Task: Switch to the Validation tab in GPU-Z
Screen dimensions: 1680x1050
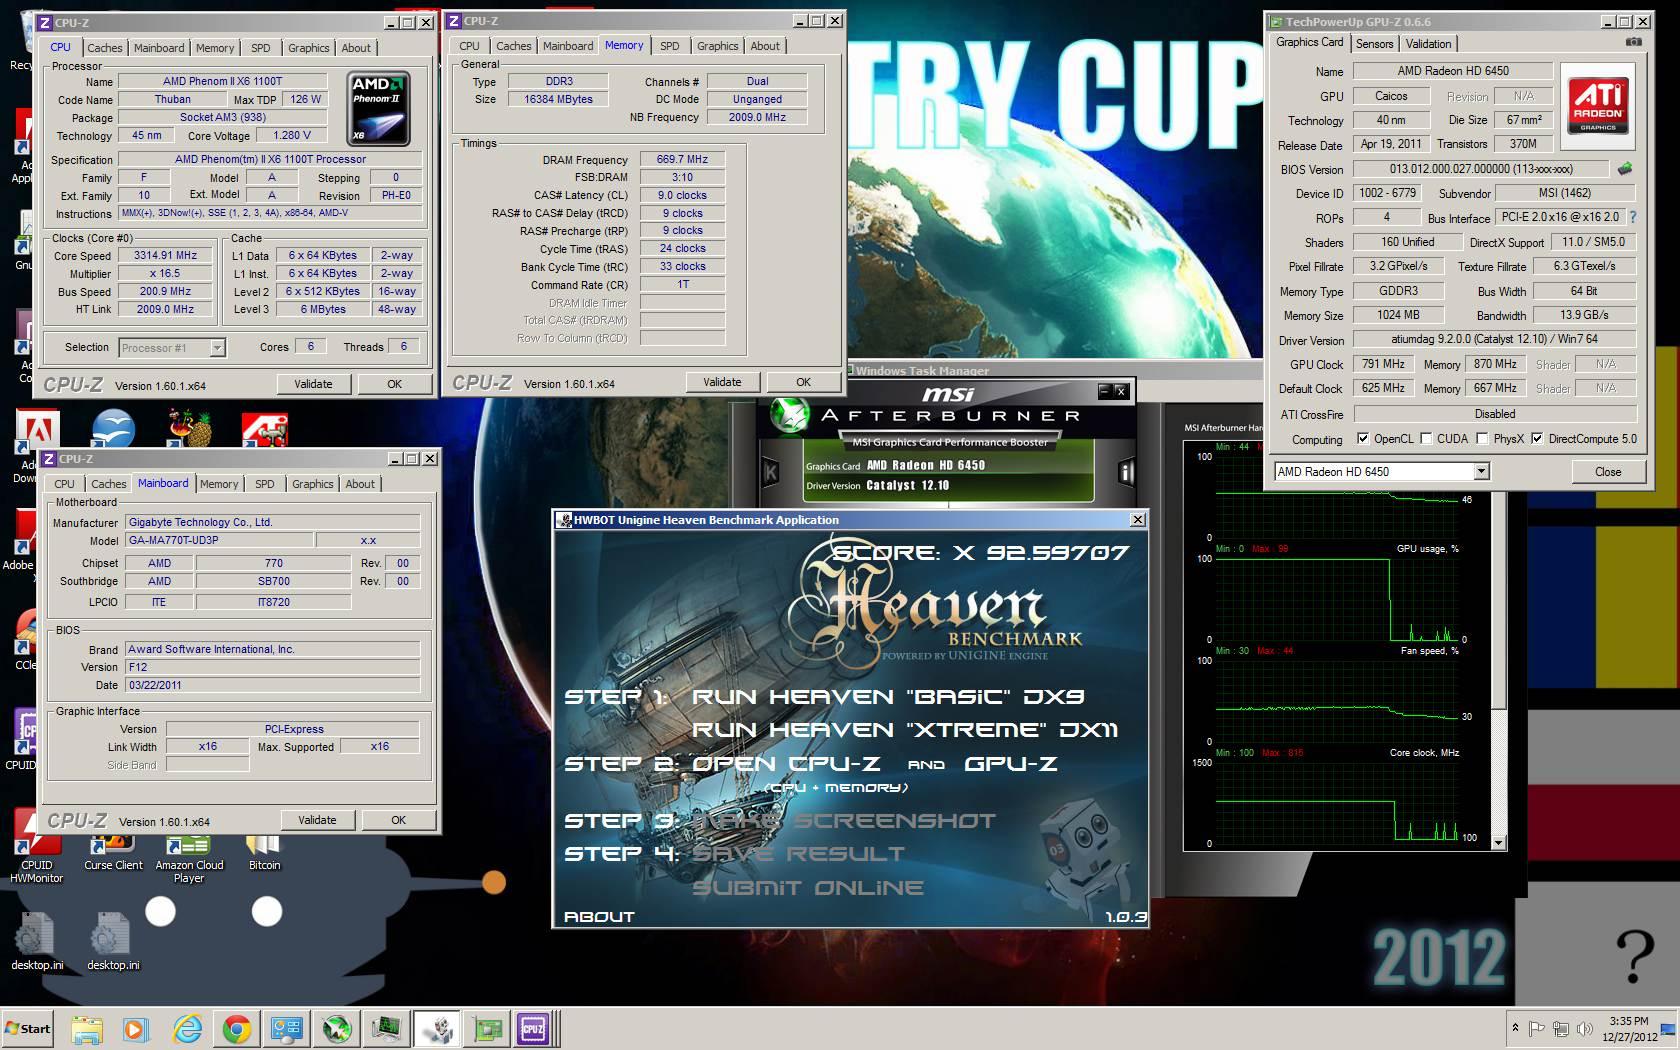Action: point(1428,44)
